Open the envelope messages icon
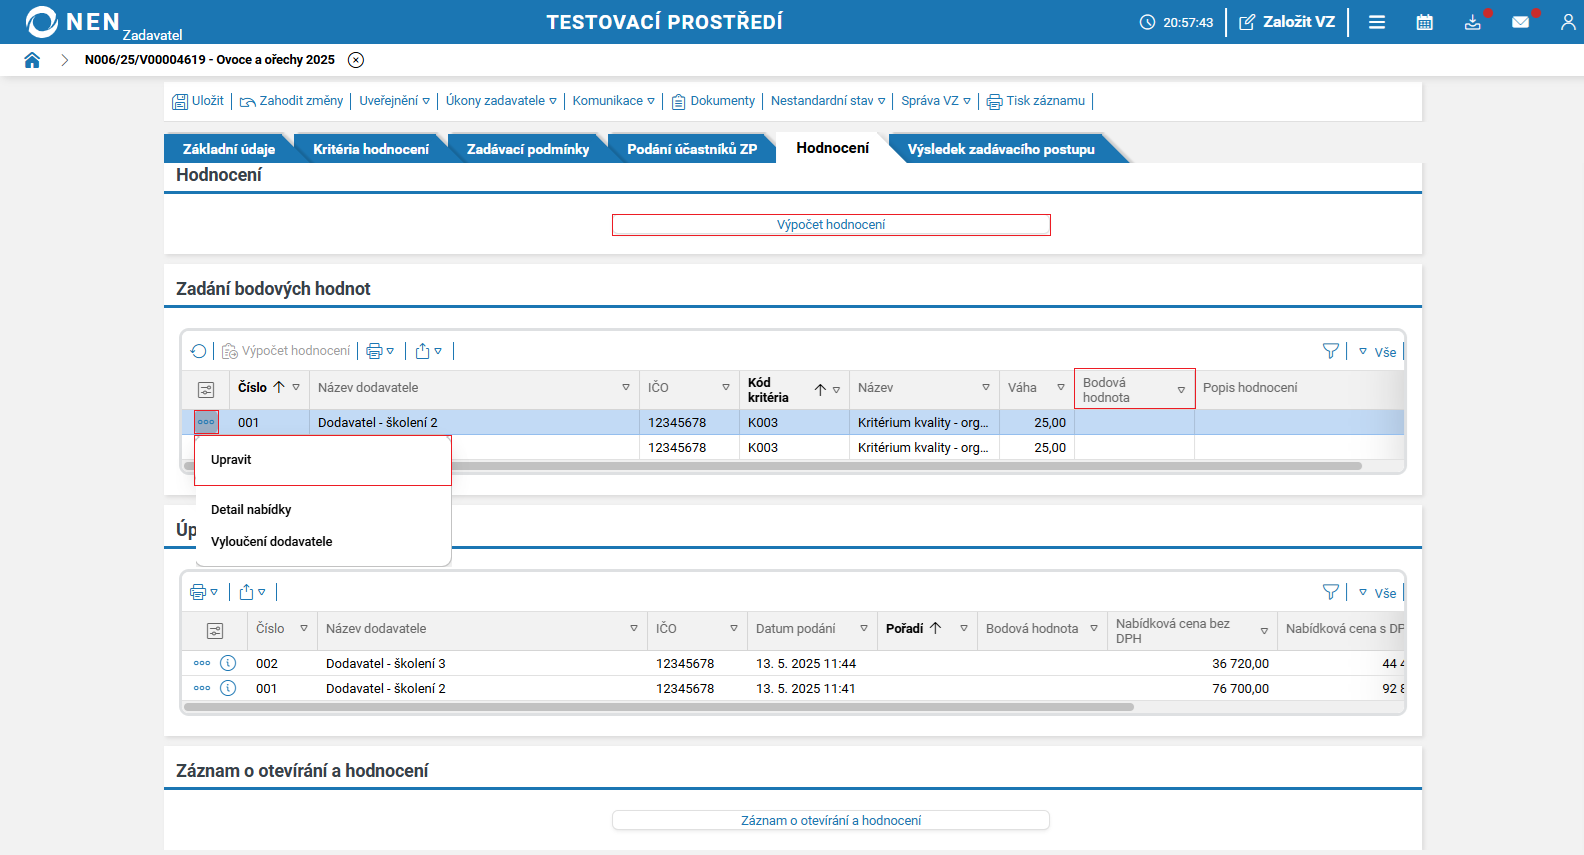1584x855 pixels. tap(1520, 22)
